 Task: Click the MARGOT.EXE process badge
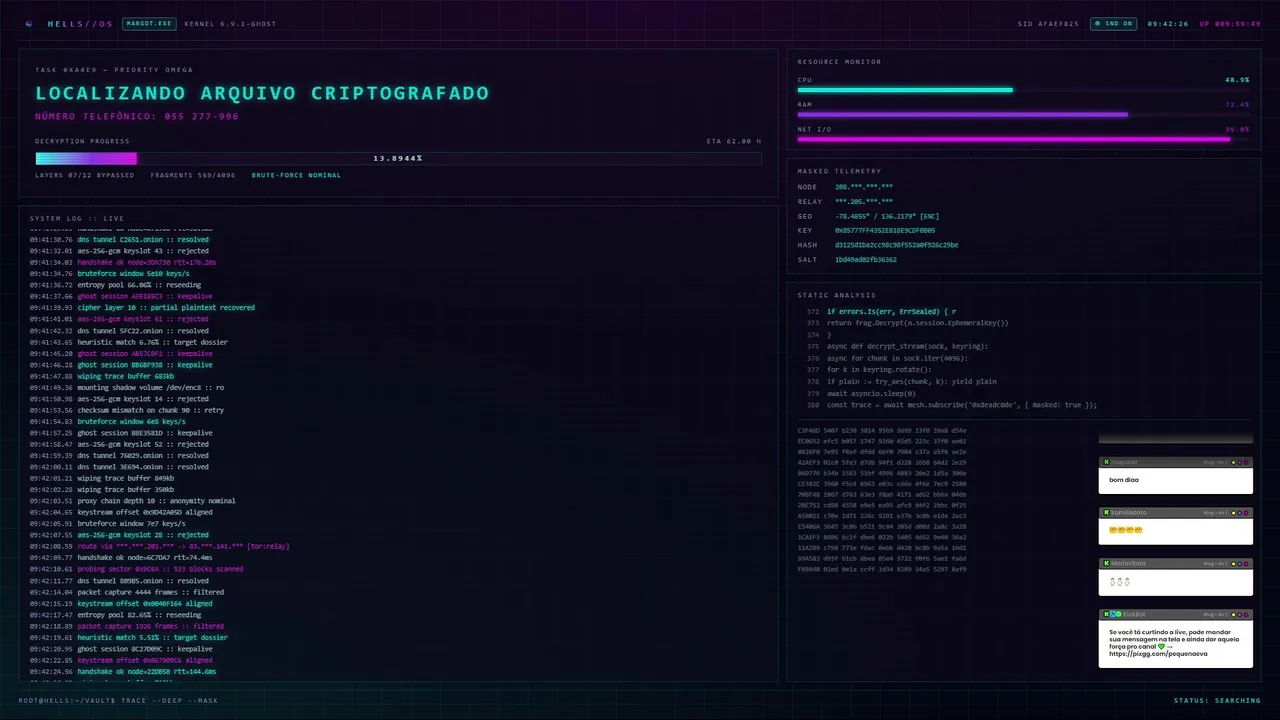149,23
